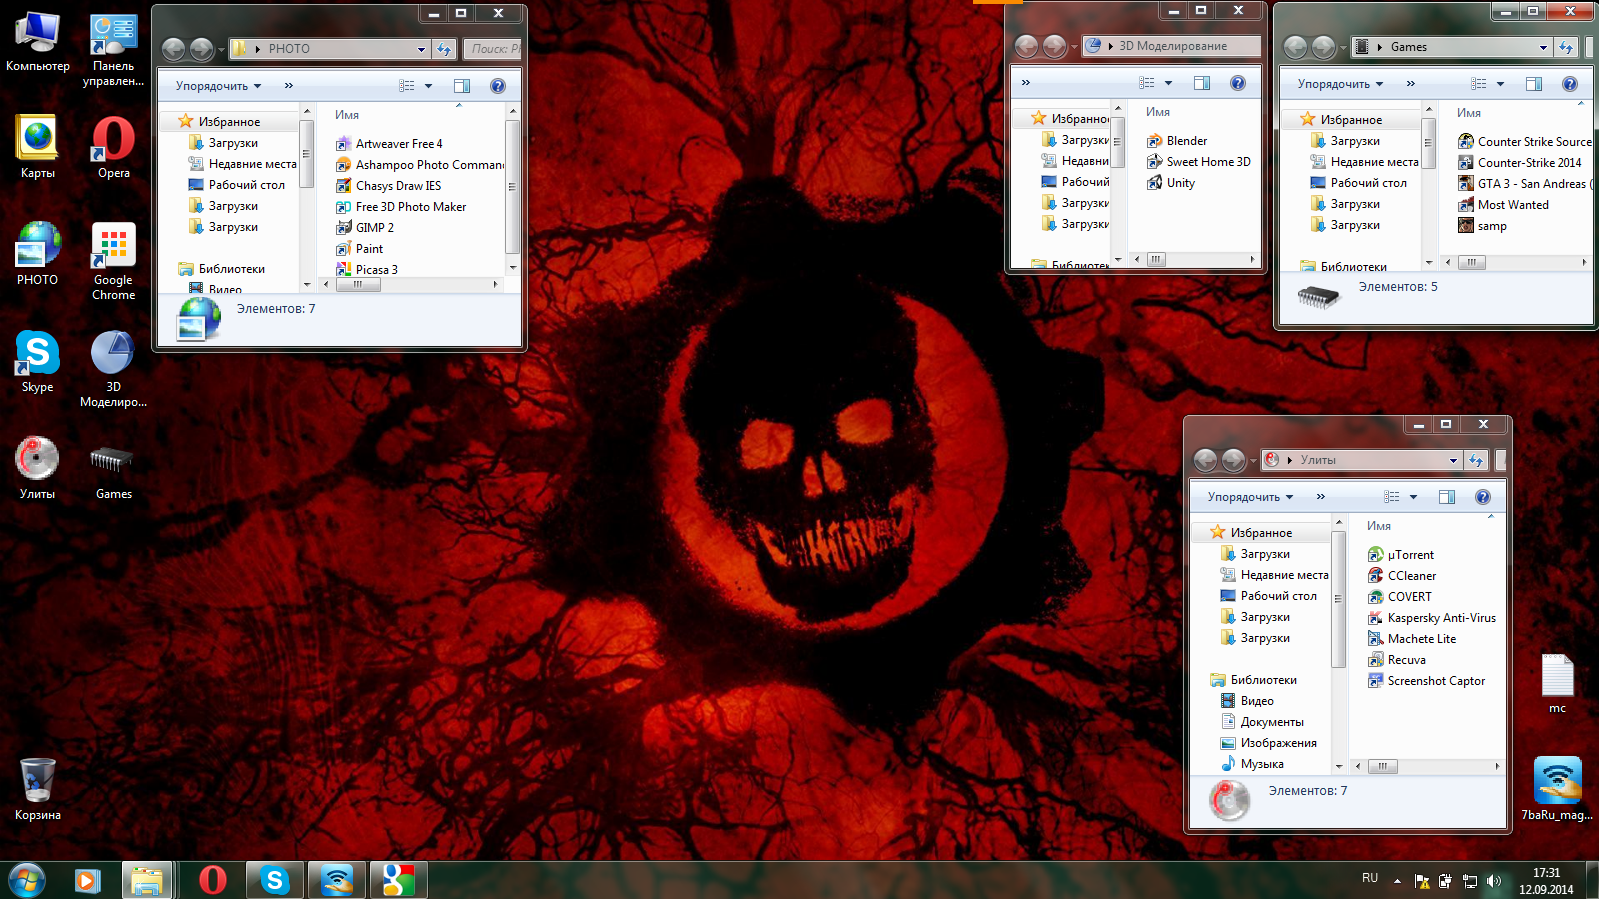Open the Карты desktop icon
The width and height of the screenshot is (1599, 899).
click(37, 147)
